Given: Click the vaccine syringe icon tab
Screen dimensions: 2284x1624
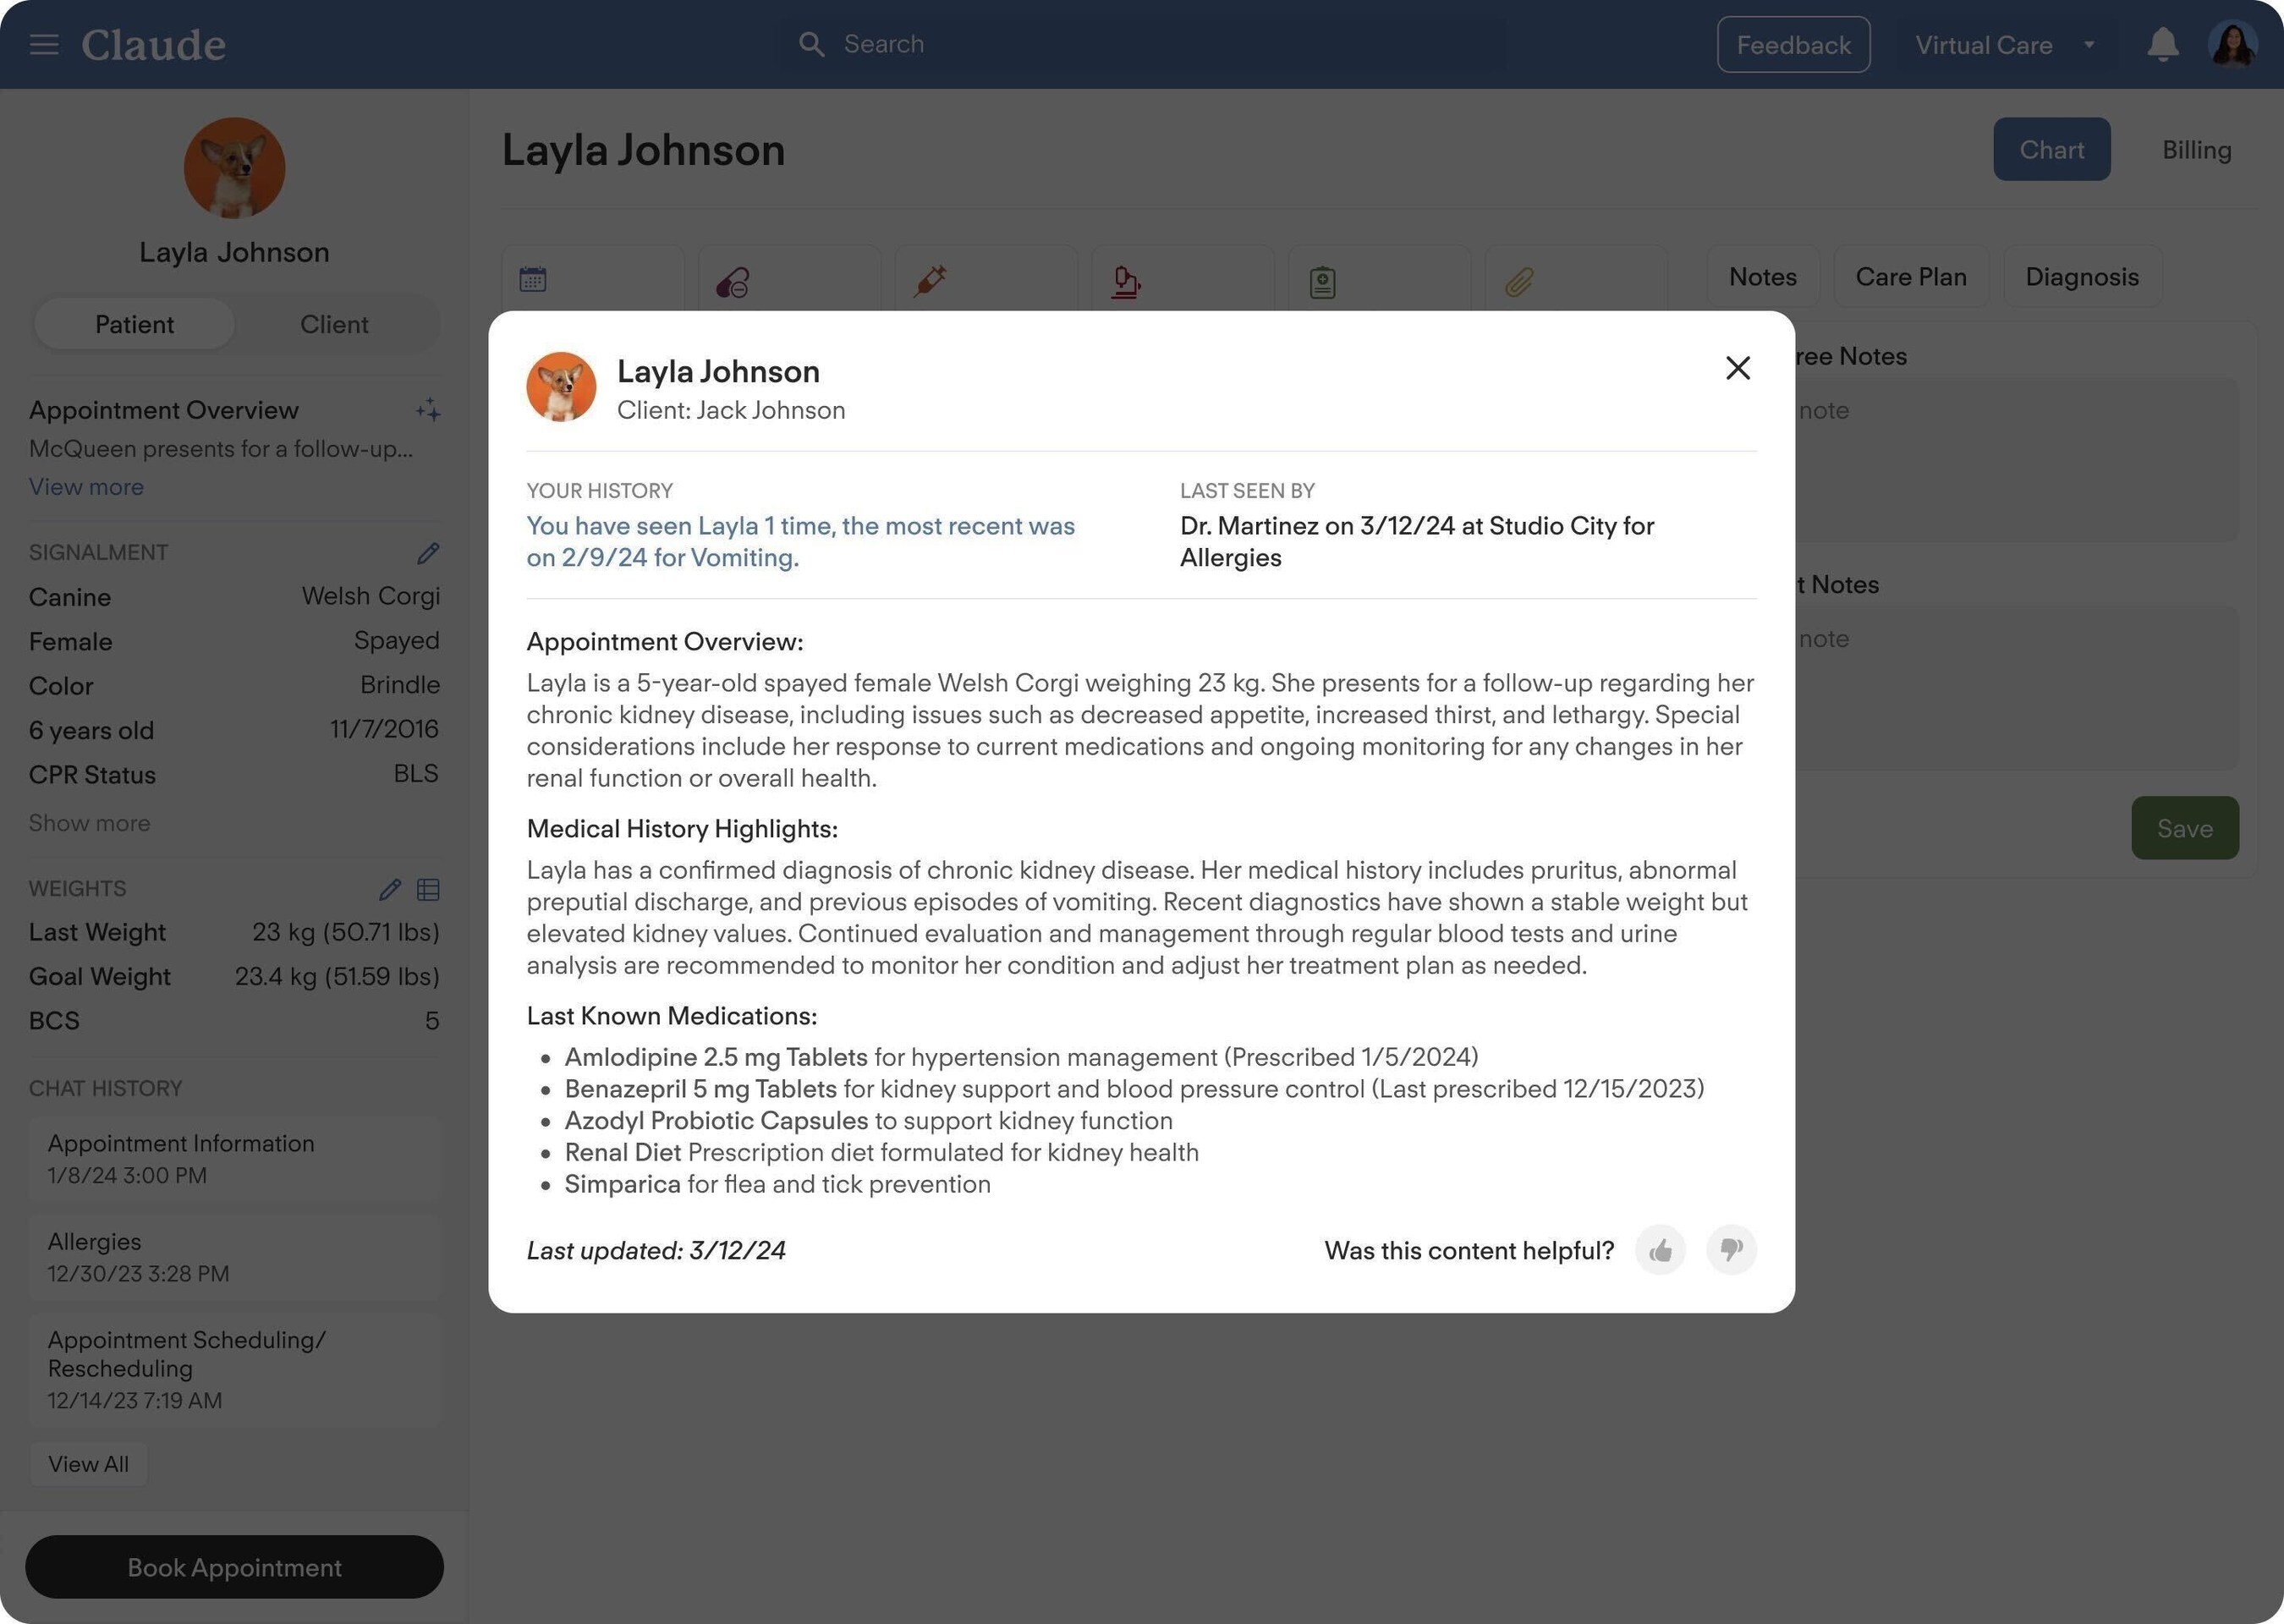Looking at the screenshot, I should [x=929, y=281].
